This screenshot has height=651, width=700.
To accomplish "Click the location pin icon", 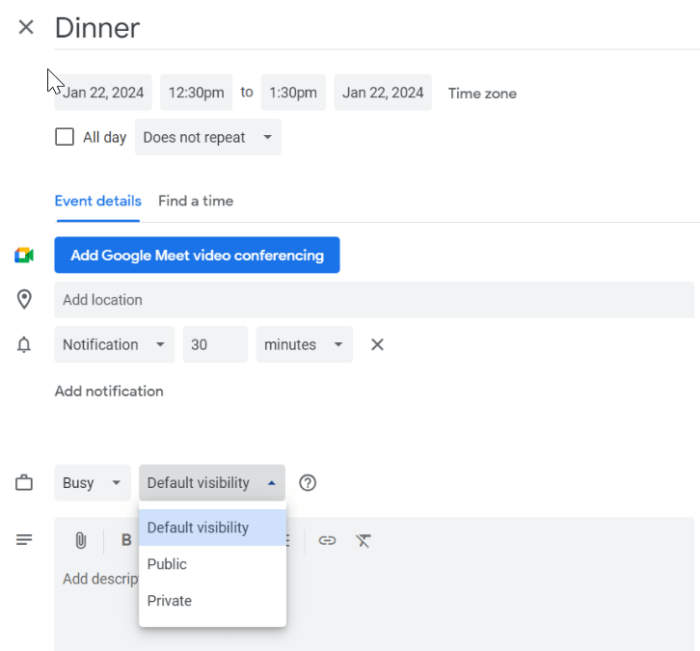I will tap(24, 299).
